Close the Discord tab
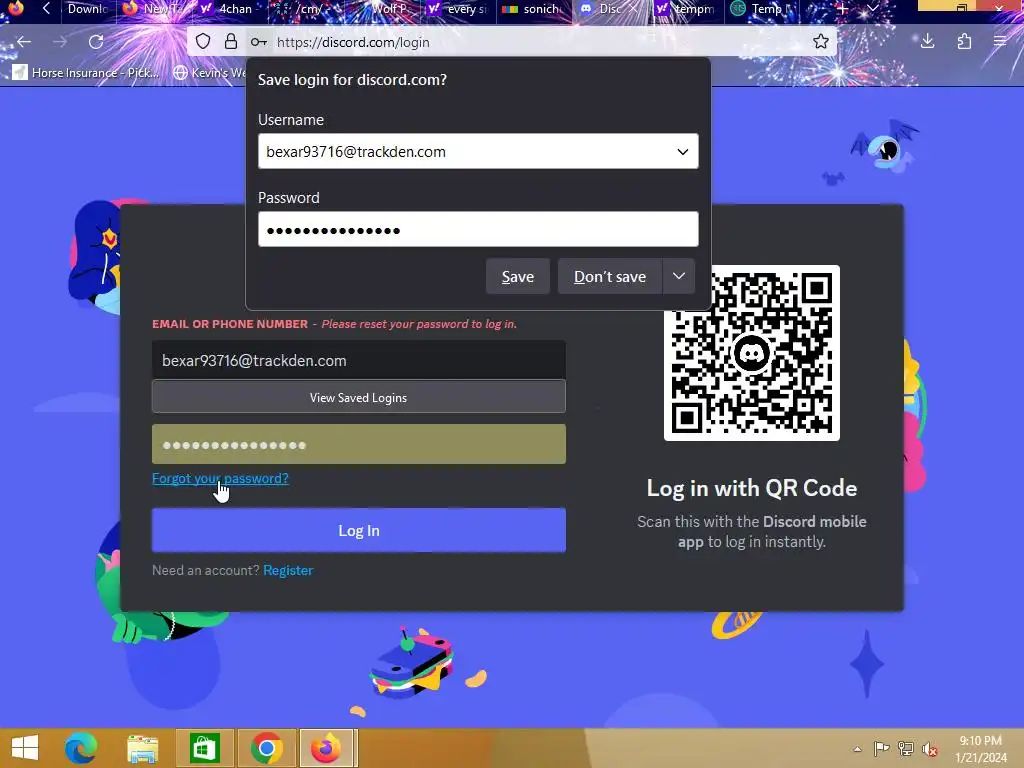This screenshot has width=1024, height=768. point(632,9)
